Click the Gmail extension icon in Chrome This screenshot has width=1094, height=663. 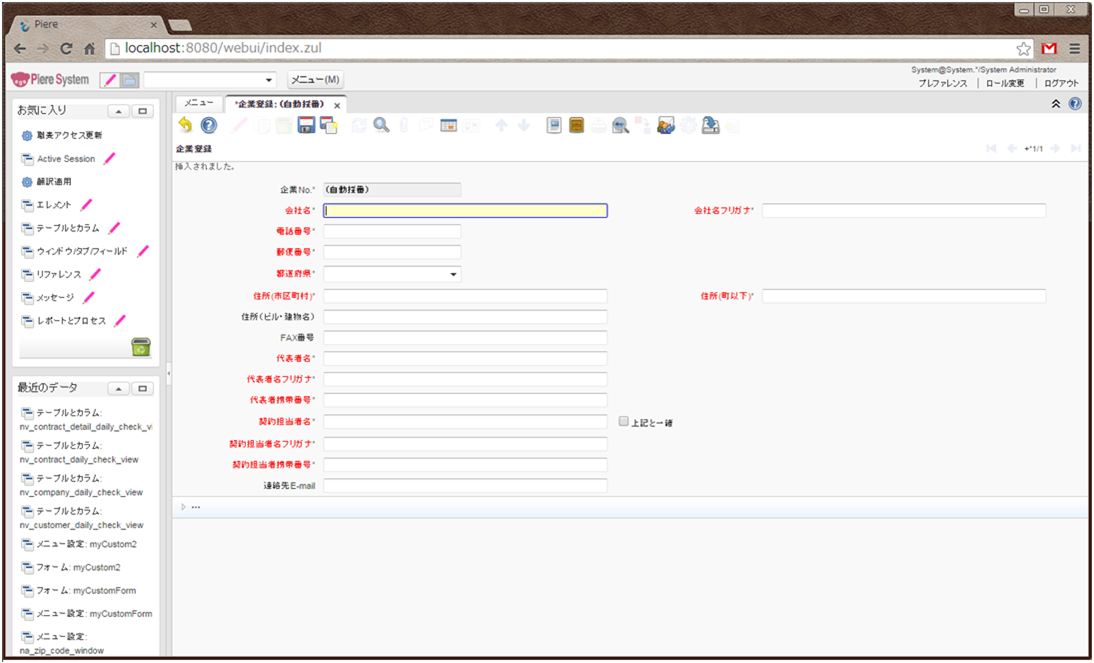point(1049,49)
